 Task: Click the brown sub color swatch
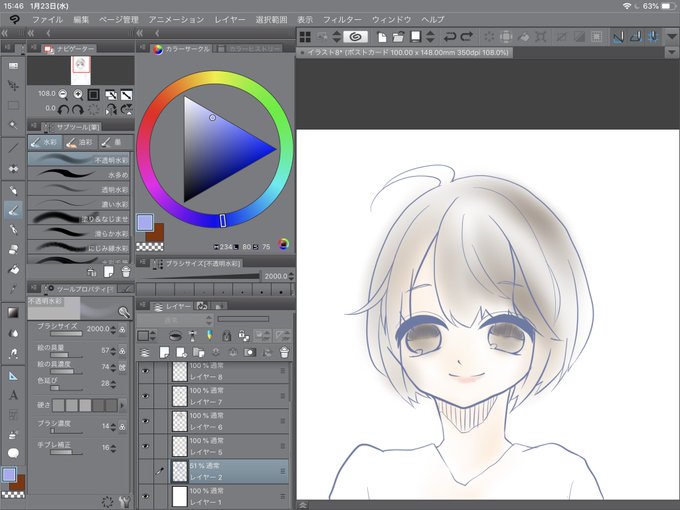click(157, 234)
